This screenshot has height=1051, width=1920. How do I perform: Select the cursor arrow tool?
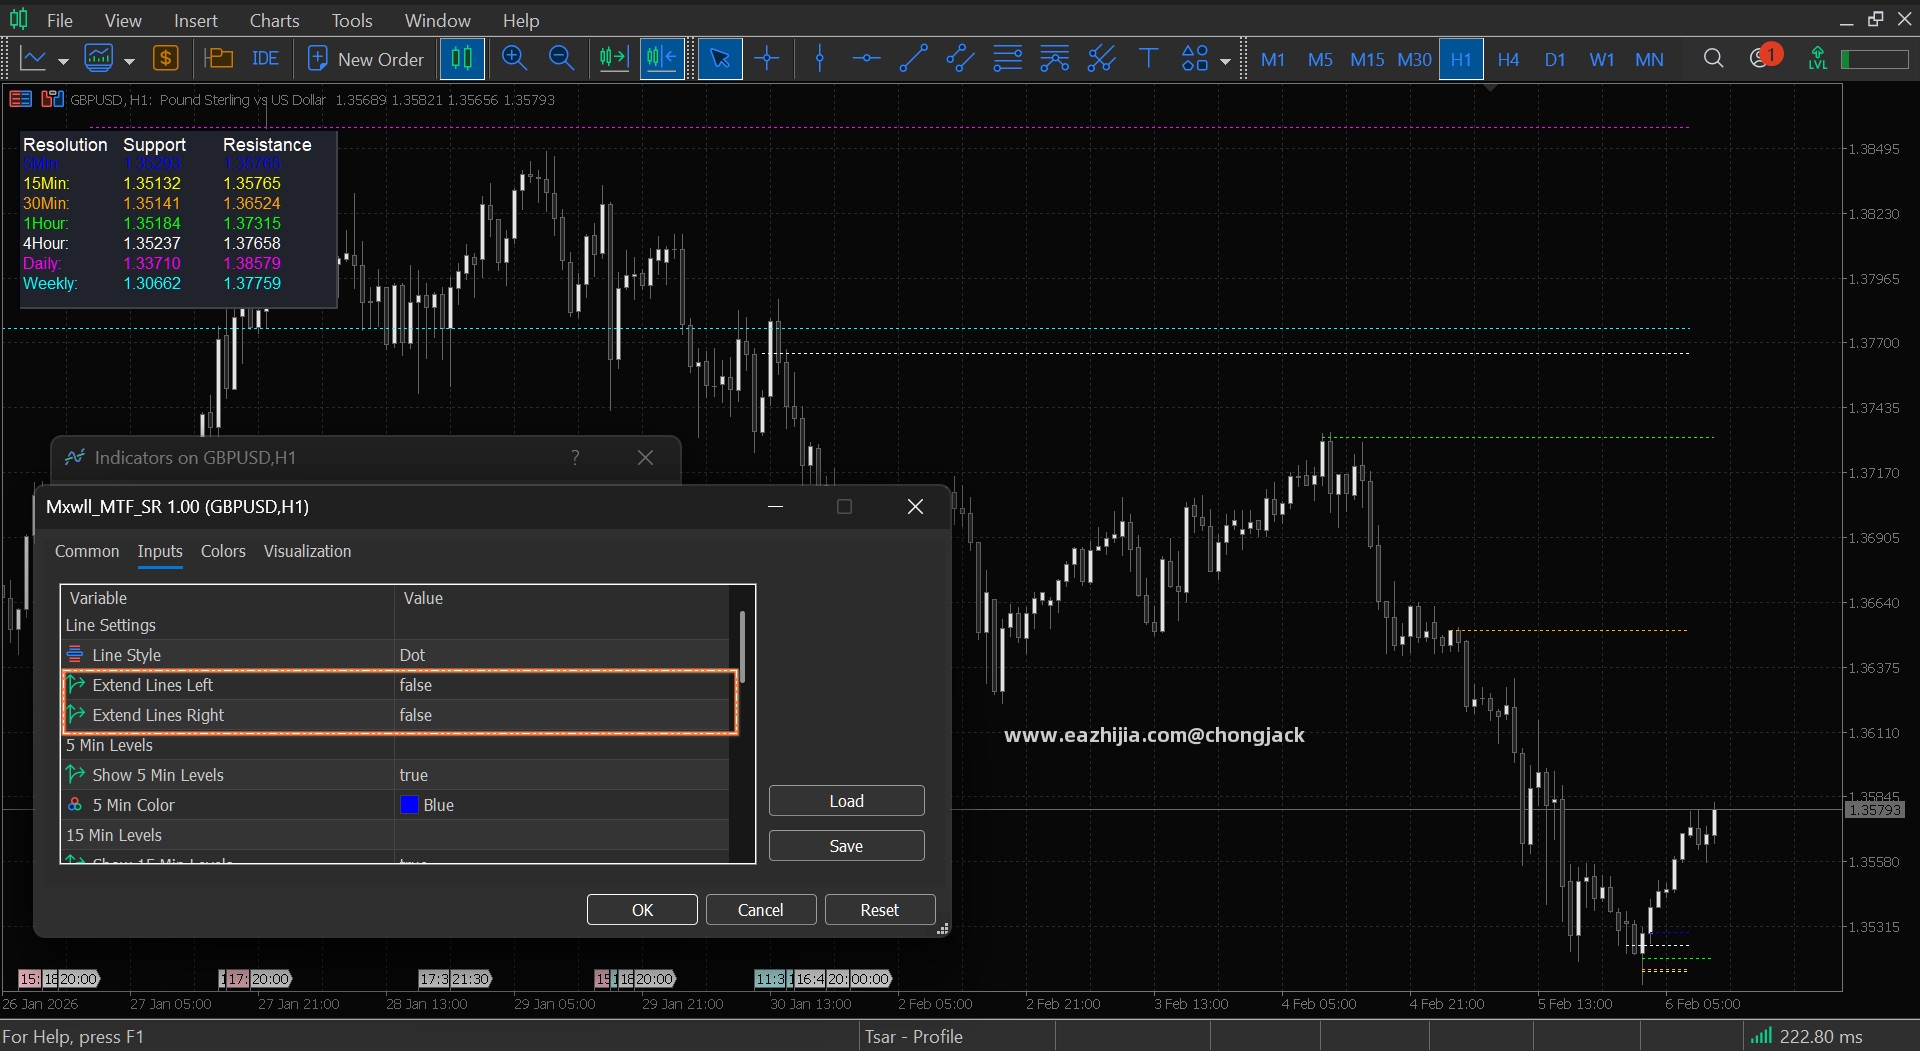[x=720, y=59]
